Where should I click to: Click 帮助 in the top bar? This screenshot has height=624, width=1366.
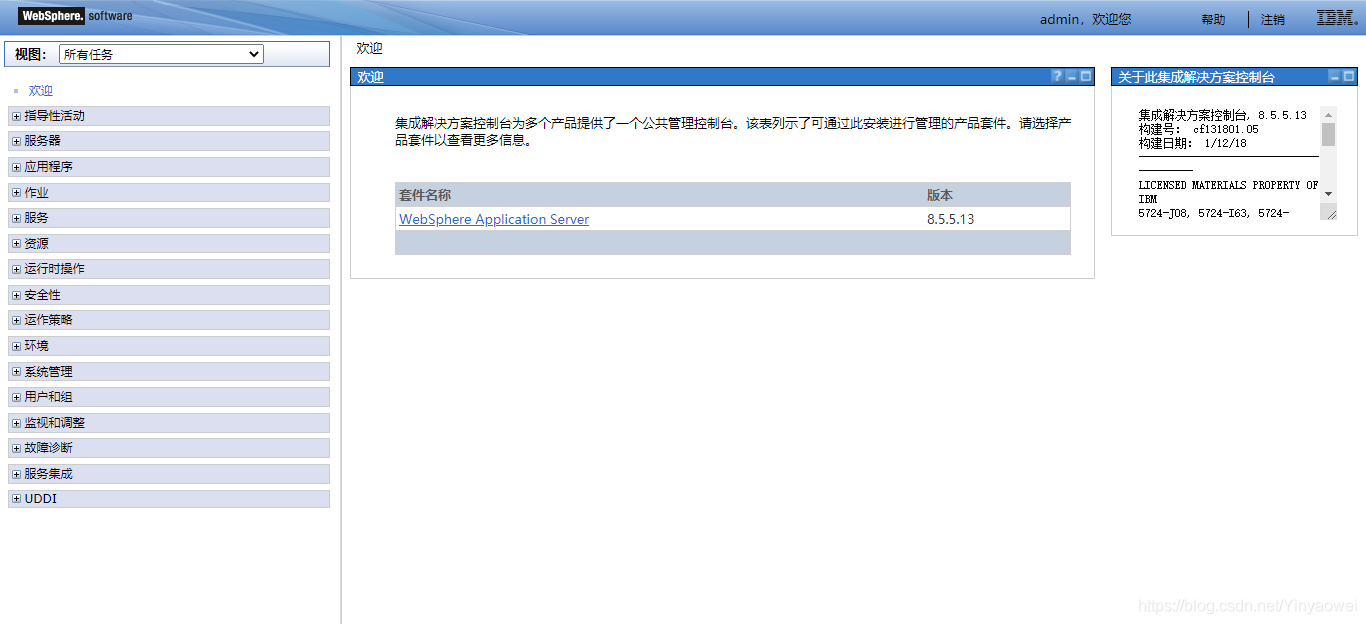pyautogui.click(x=1213, y=20)
